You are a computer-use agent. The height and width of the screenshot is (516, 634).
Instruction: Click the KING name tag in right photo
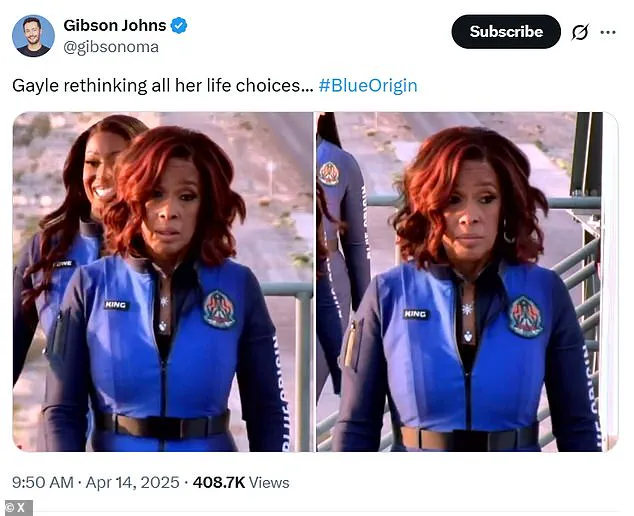[x=416, y=314]
